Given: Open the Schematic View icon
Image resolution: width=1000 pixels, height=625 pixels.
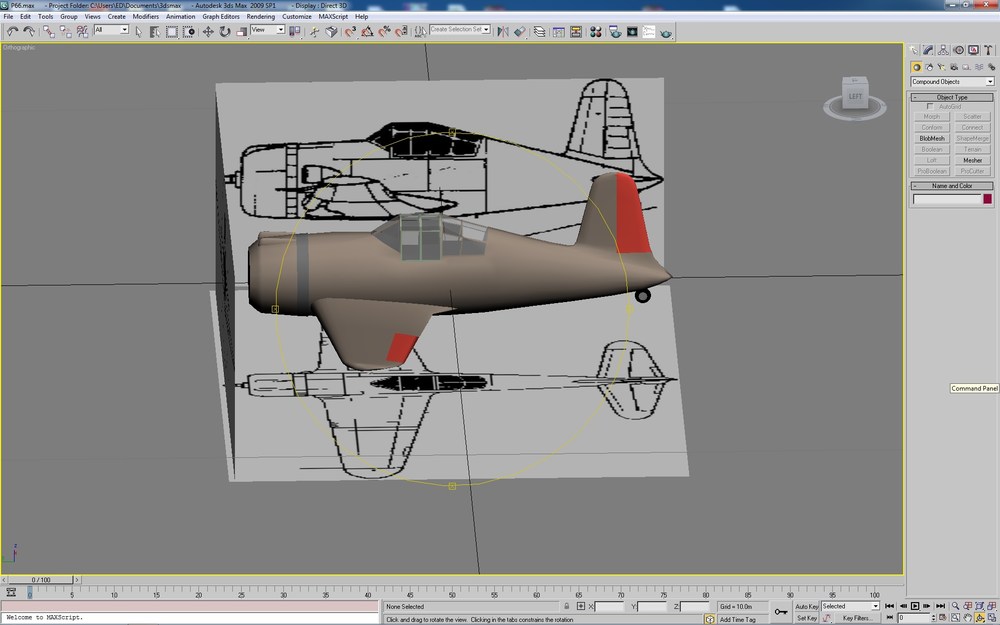Looking at the screenshot, I should [575, 31].
